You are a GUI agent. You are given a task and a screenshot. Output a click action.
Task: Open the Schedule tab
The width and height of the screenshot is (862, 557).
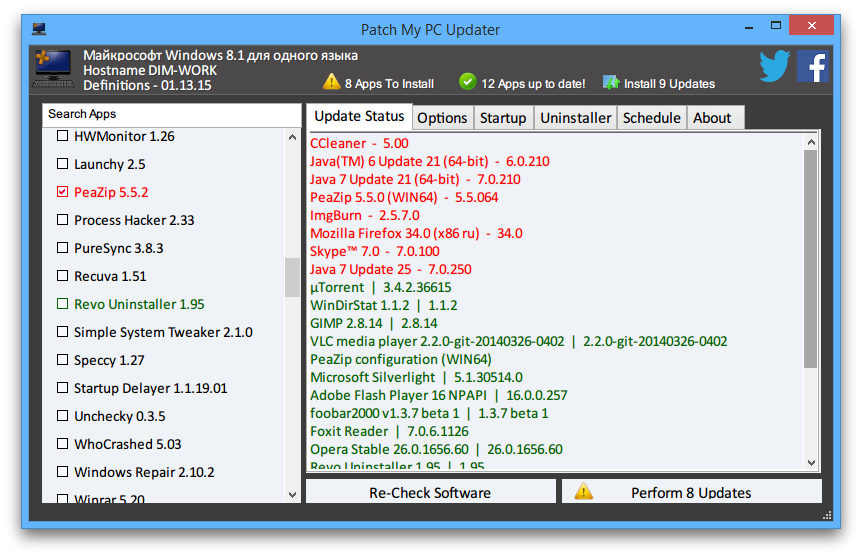[651, 118]
